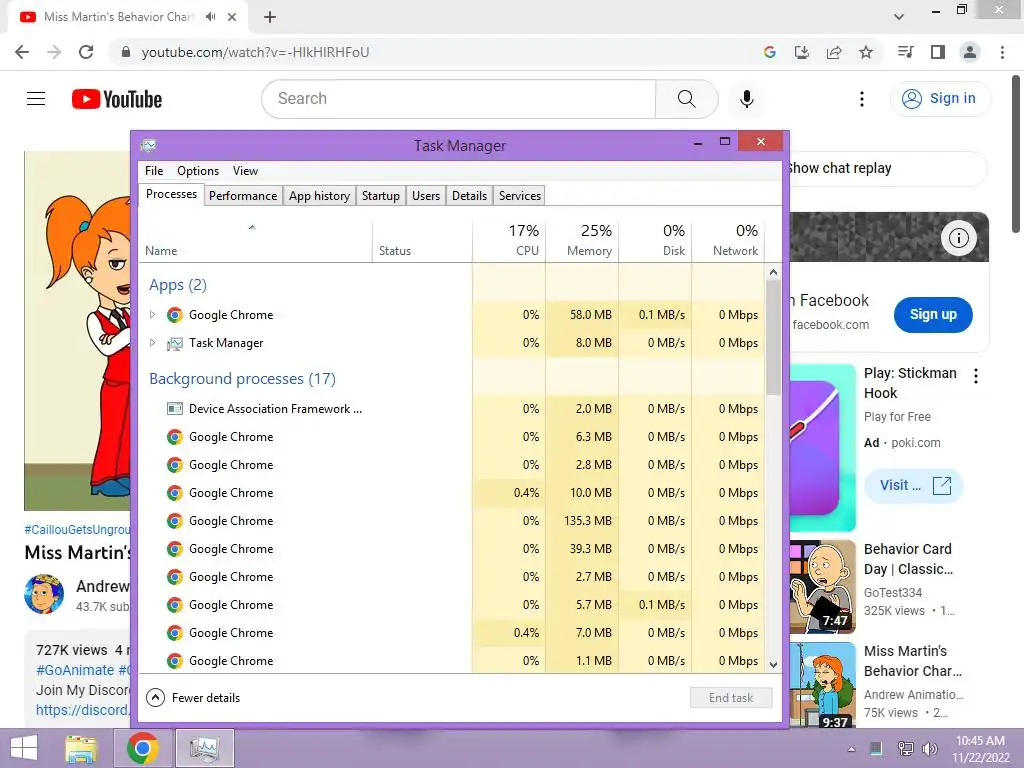Click the End task button
Image resolution: width=1024 pixels, height=768 pixels.
point(731,697)
